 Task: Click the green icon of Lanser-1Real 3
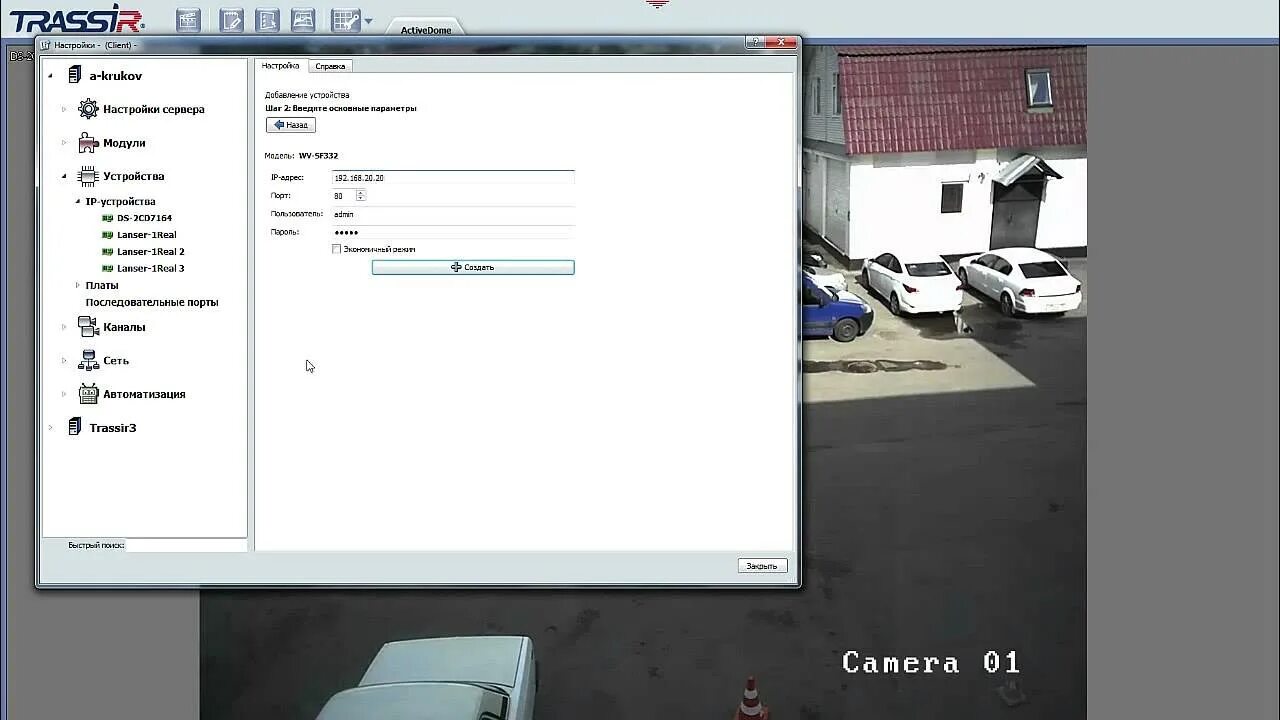tap(107, 268)
